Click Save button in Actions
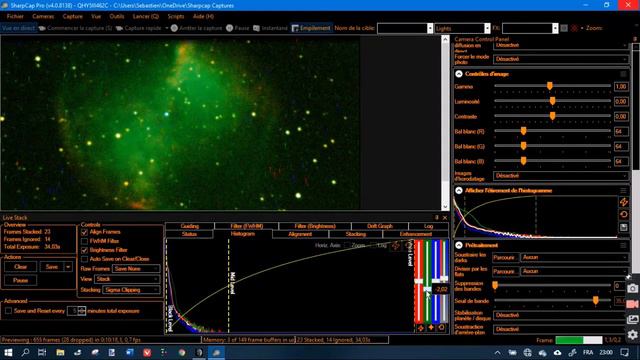The image size is (640, 360). (x=52, y=267)
